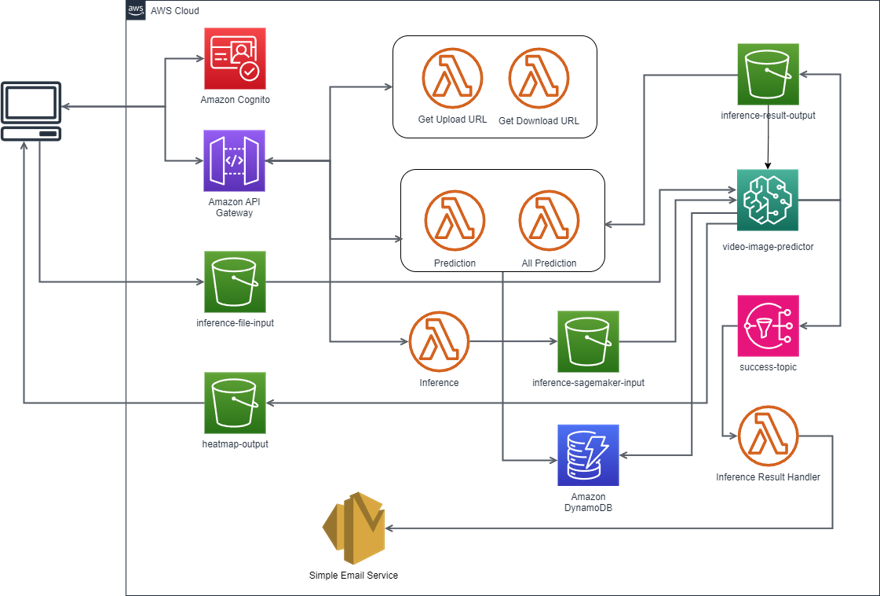880x596 pixels.
Task: Click the 'inference-result-output' label
Action: coord(768,115)
